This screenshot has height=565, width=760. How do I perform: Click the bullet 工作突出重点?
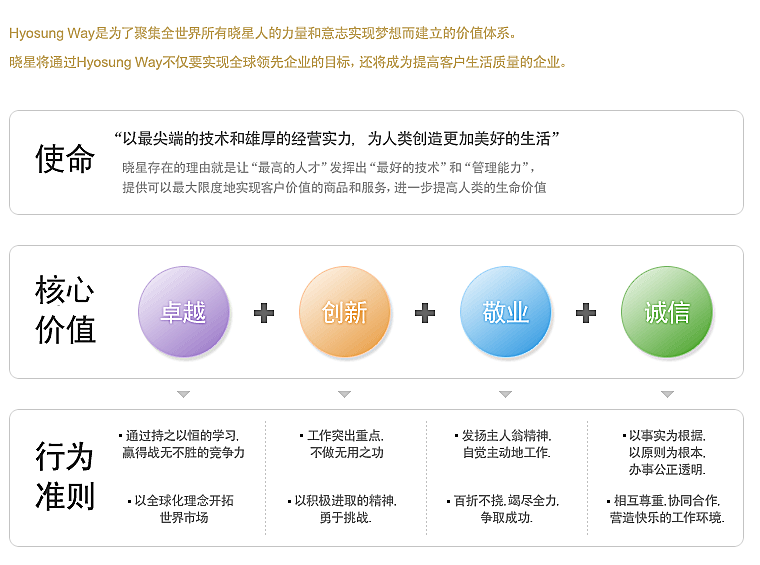point(344,444)
